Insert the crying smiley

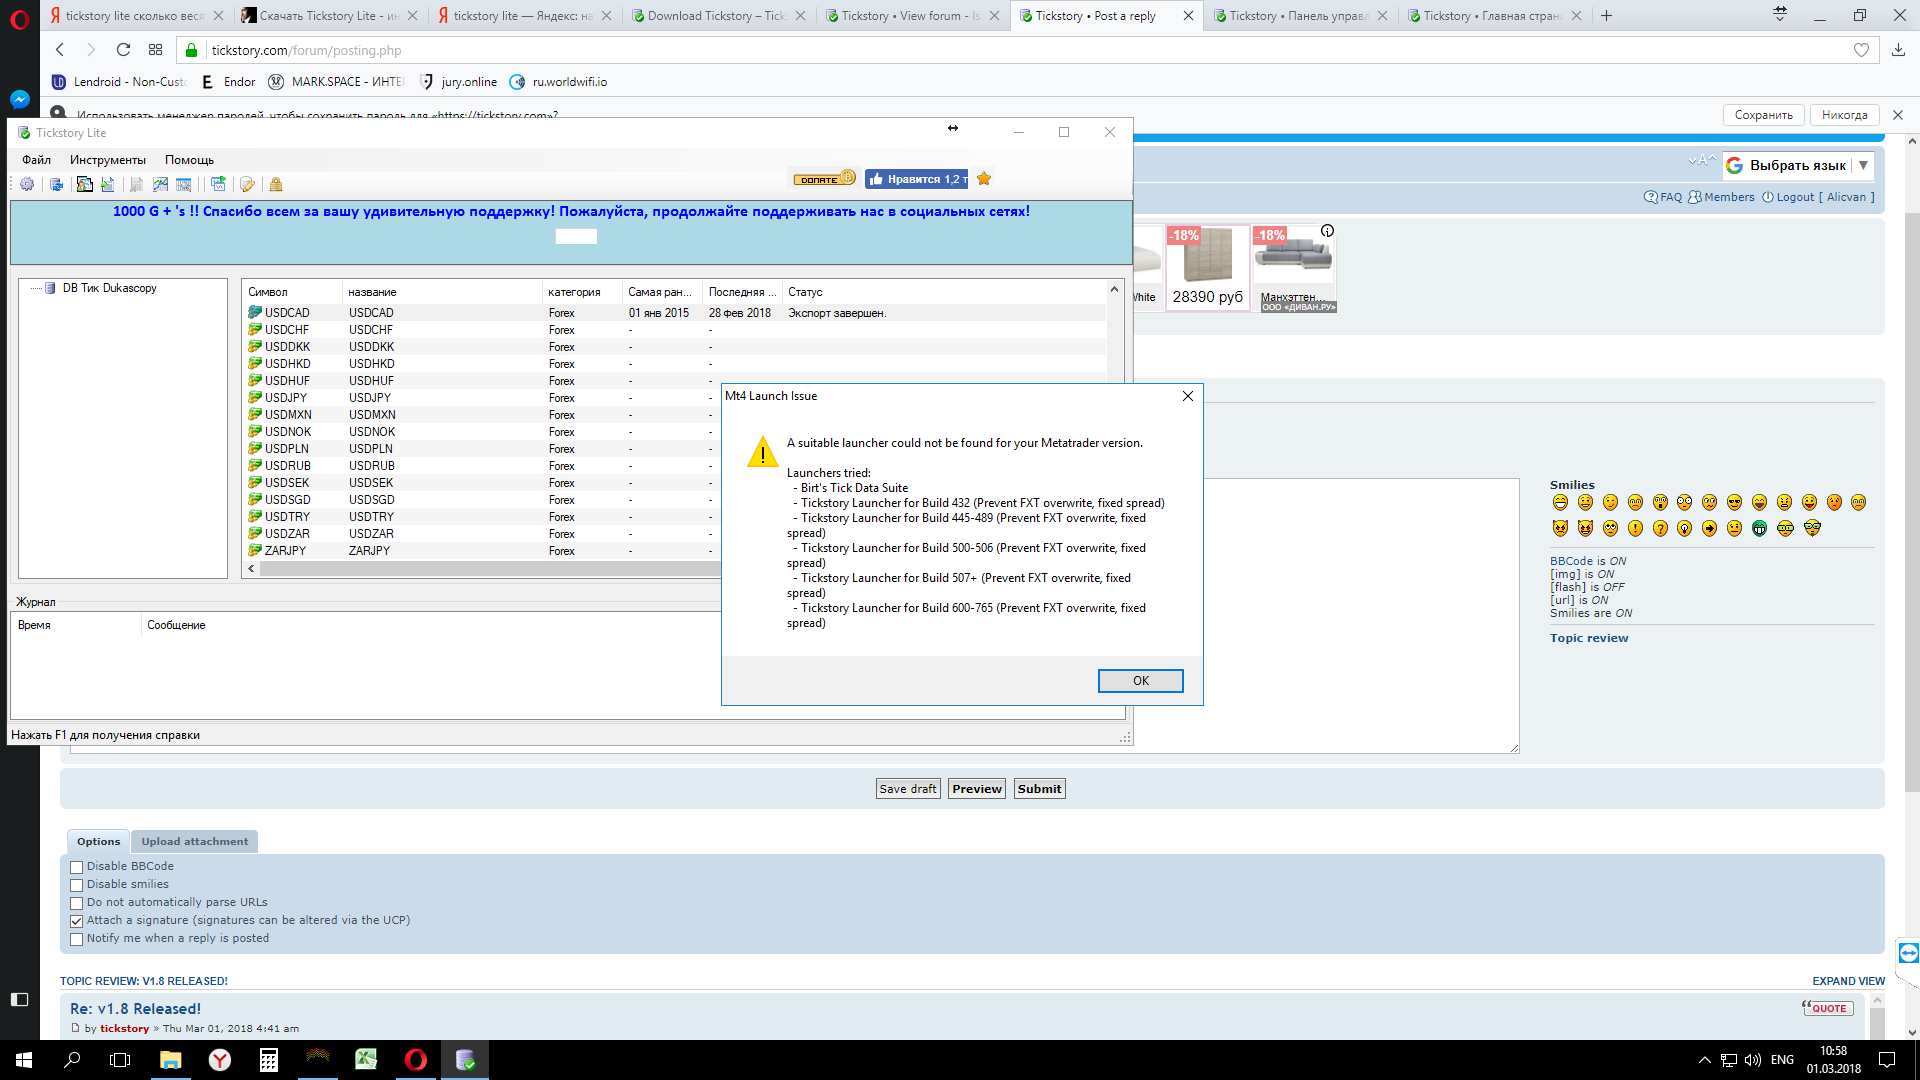coord(1858,503)
